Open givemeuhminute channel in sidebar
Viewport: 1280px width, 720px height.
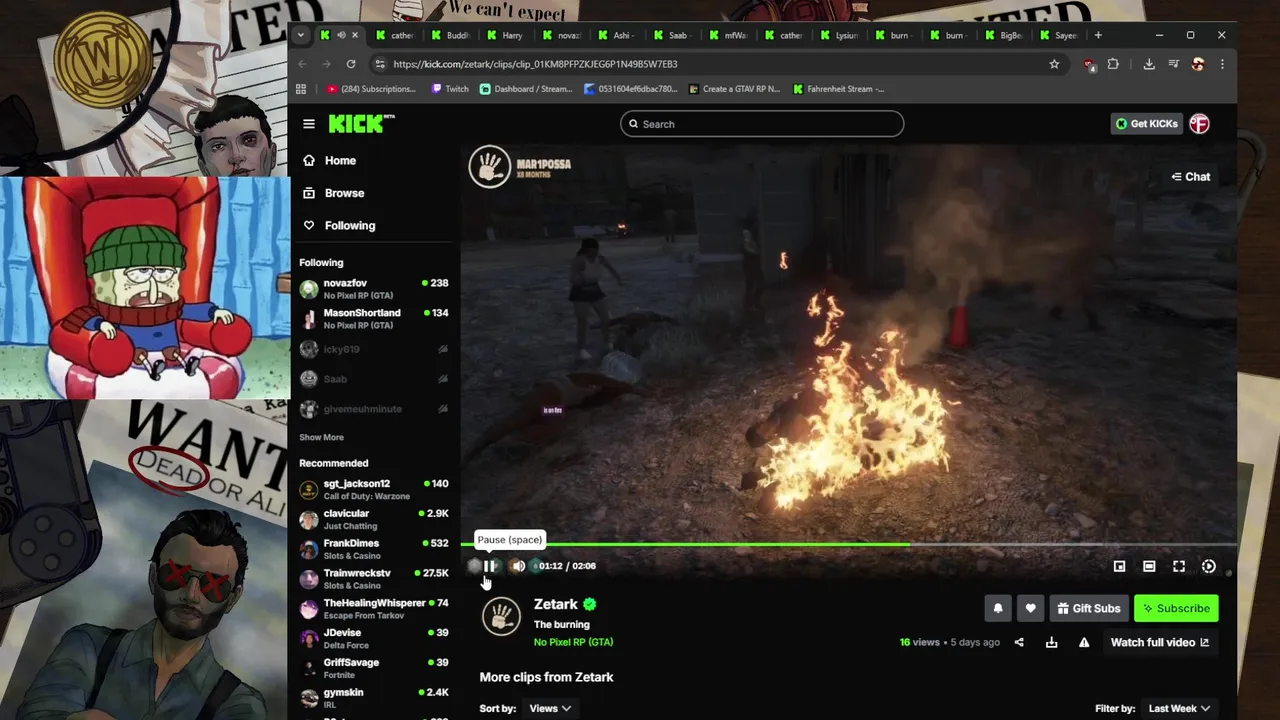click(374, 409)
